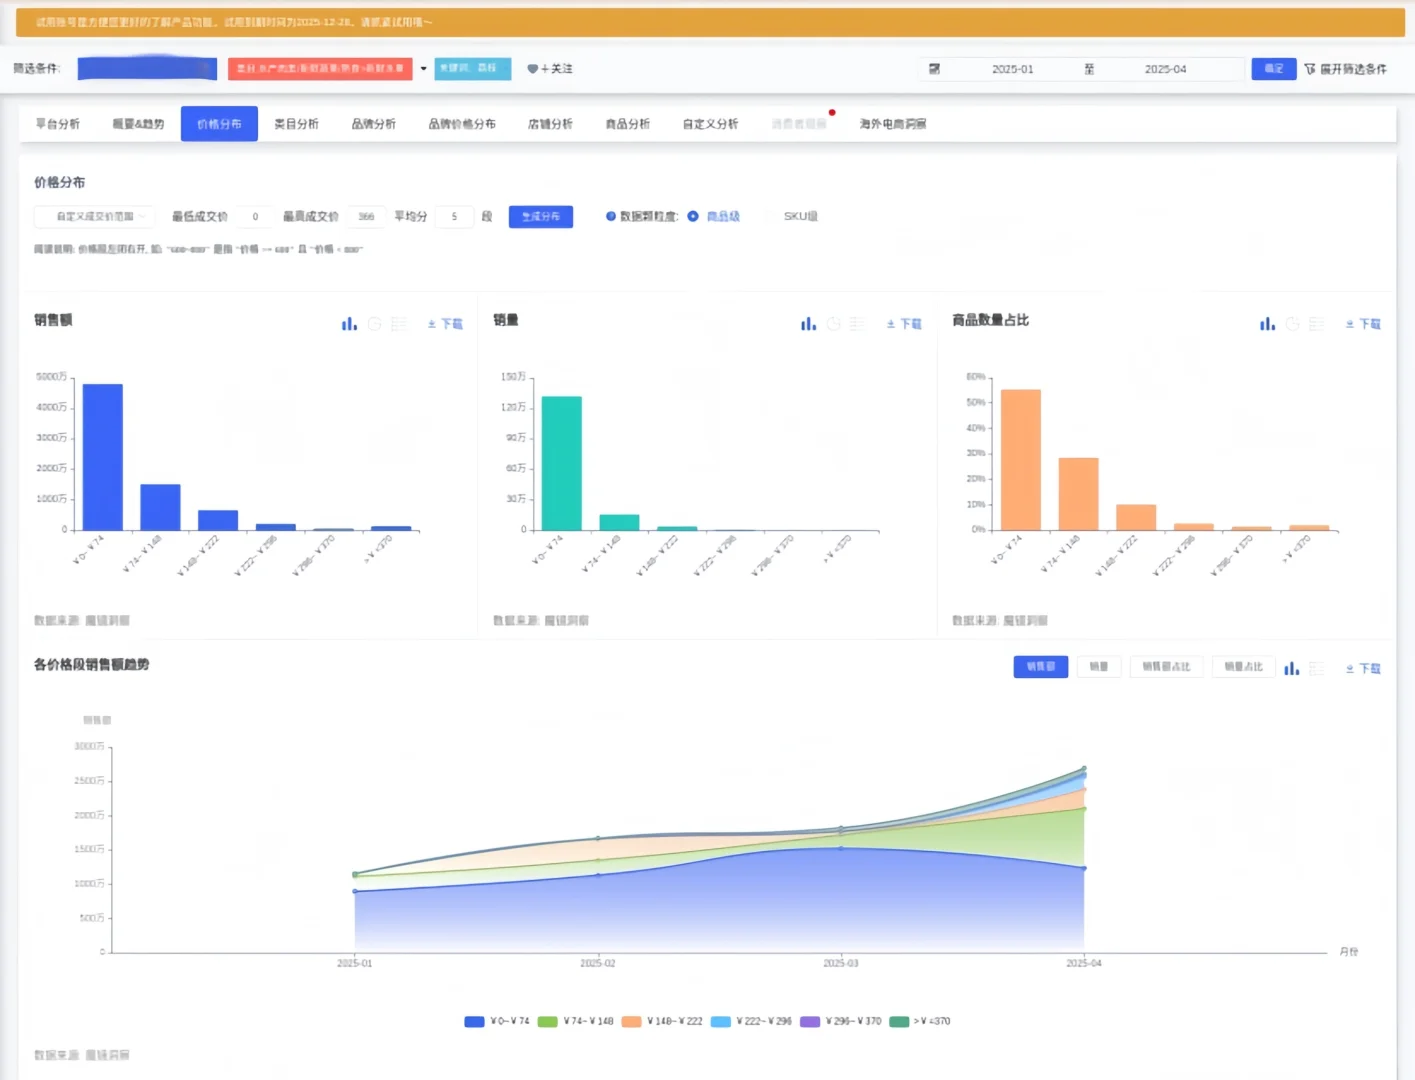The width and height of the screenshot is (1415, 1080).
Task: Open the start date 2025-01 picker
Action: [1012, 69]
